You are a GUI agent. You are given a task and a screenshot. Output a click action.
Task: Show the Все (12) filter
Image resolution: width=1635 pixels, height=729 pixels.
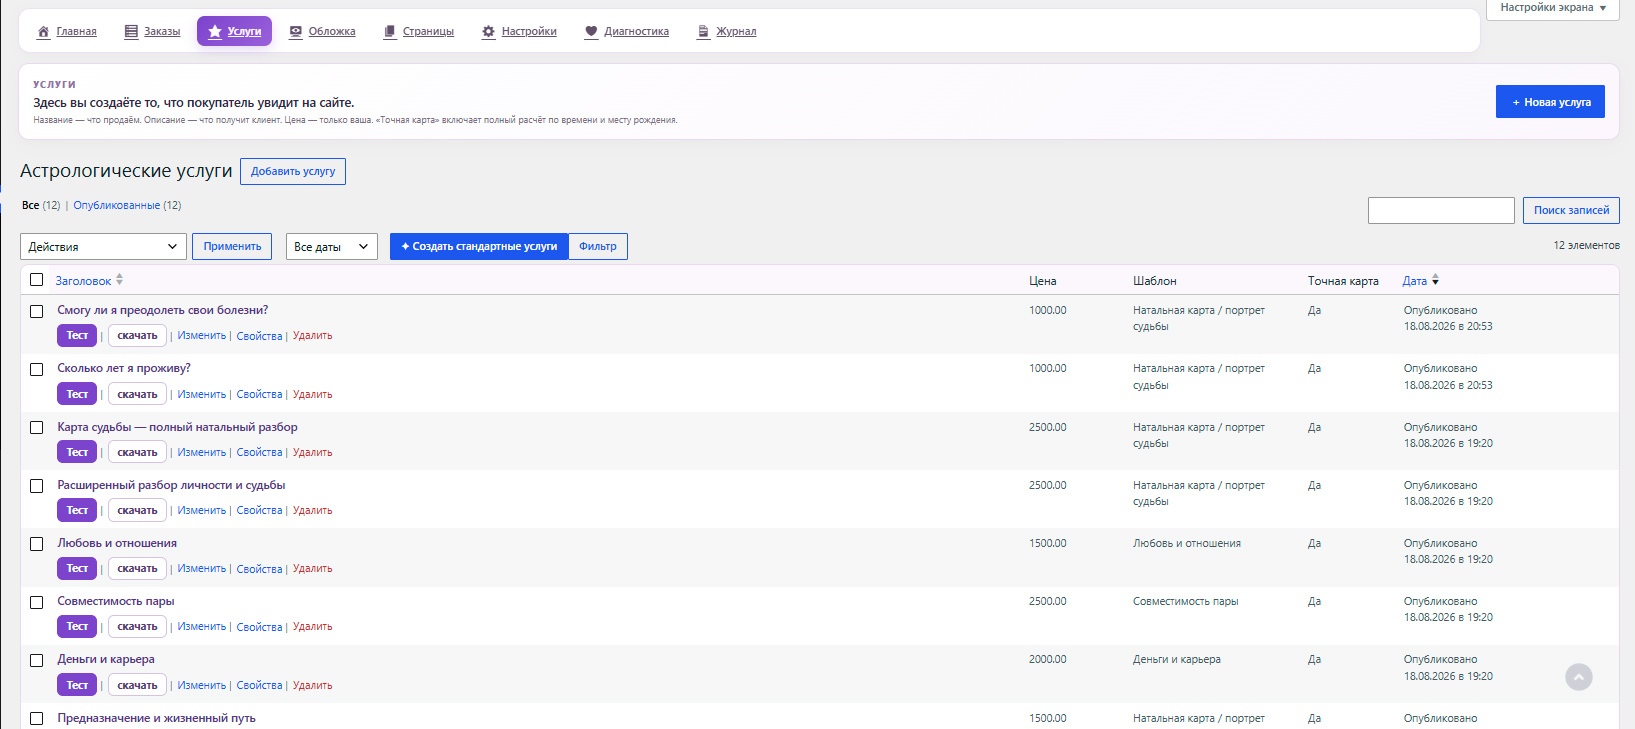click(41, 206)
